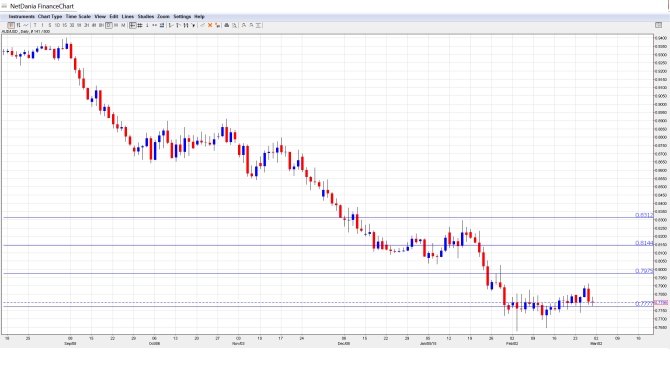Open the Edit menu
The image size is (670, 377).
[x=114, y=17]
